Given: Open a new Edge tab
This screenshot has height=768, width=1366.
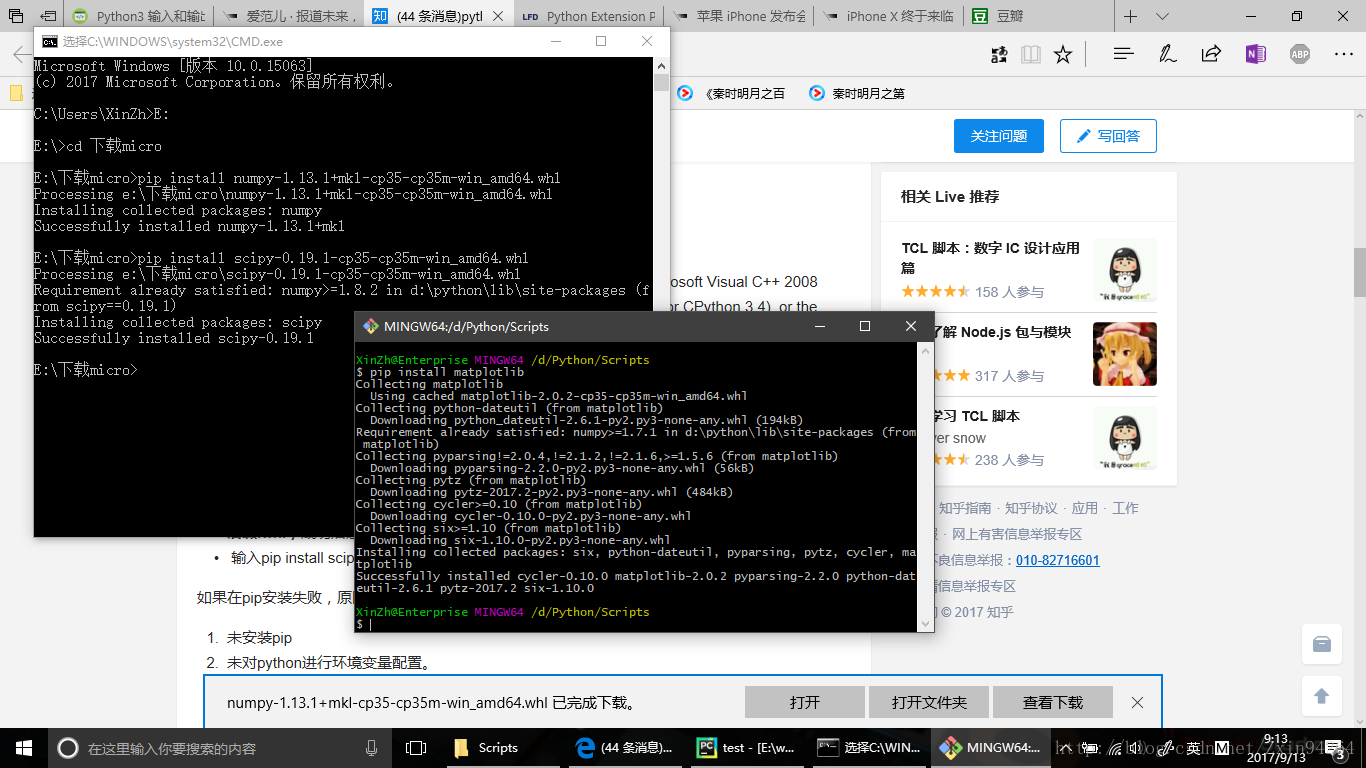Looking at the screenshot, I should (x=1131, y=16).
